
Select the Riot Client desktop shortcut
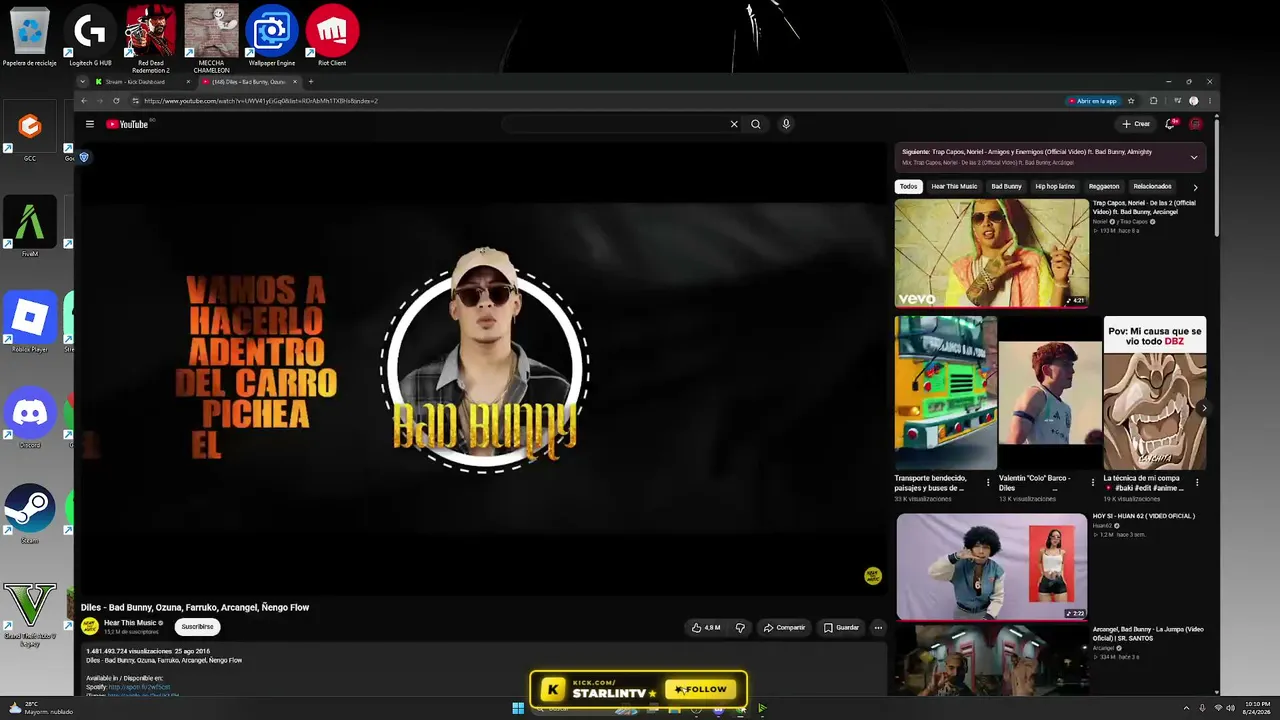coord(332,38)
